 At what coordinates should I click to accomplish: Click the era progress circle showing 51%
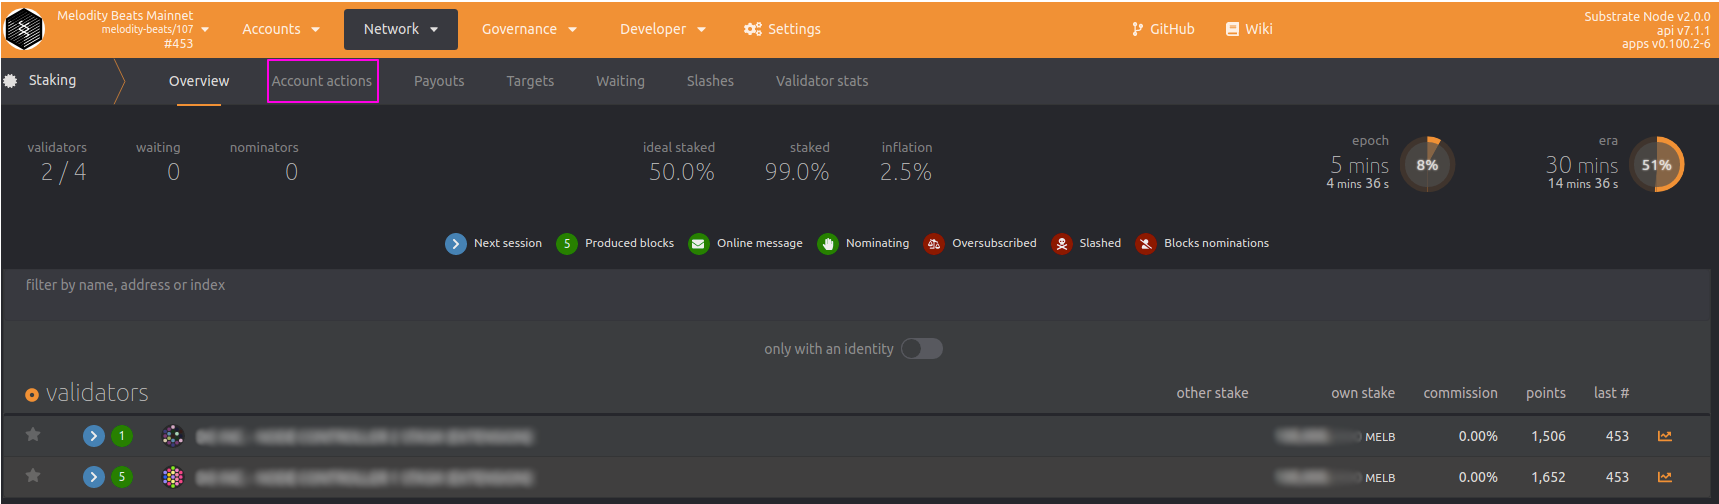1656,165
